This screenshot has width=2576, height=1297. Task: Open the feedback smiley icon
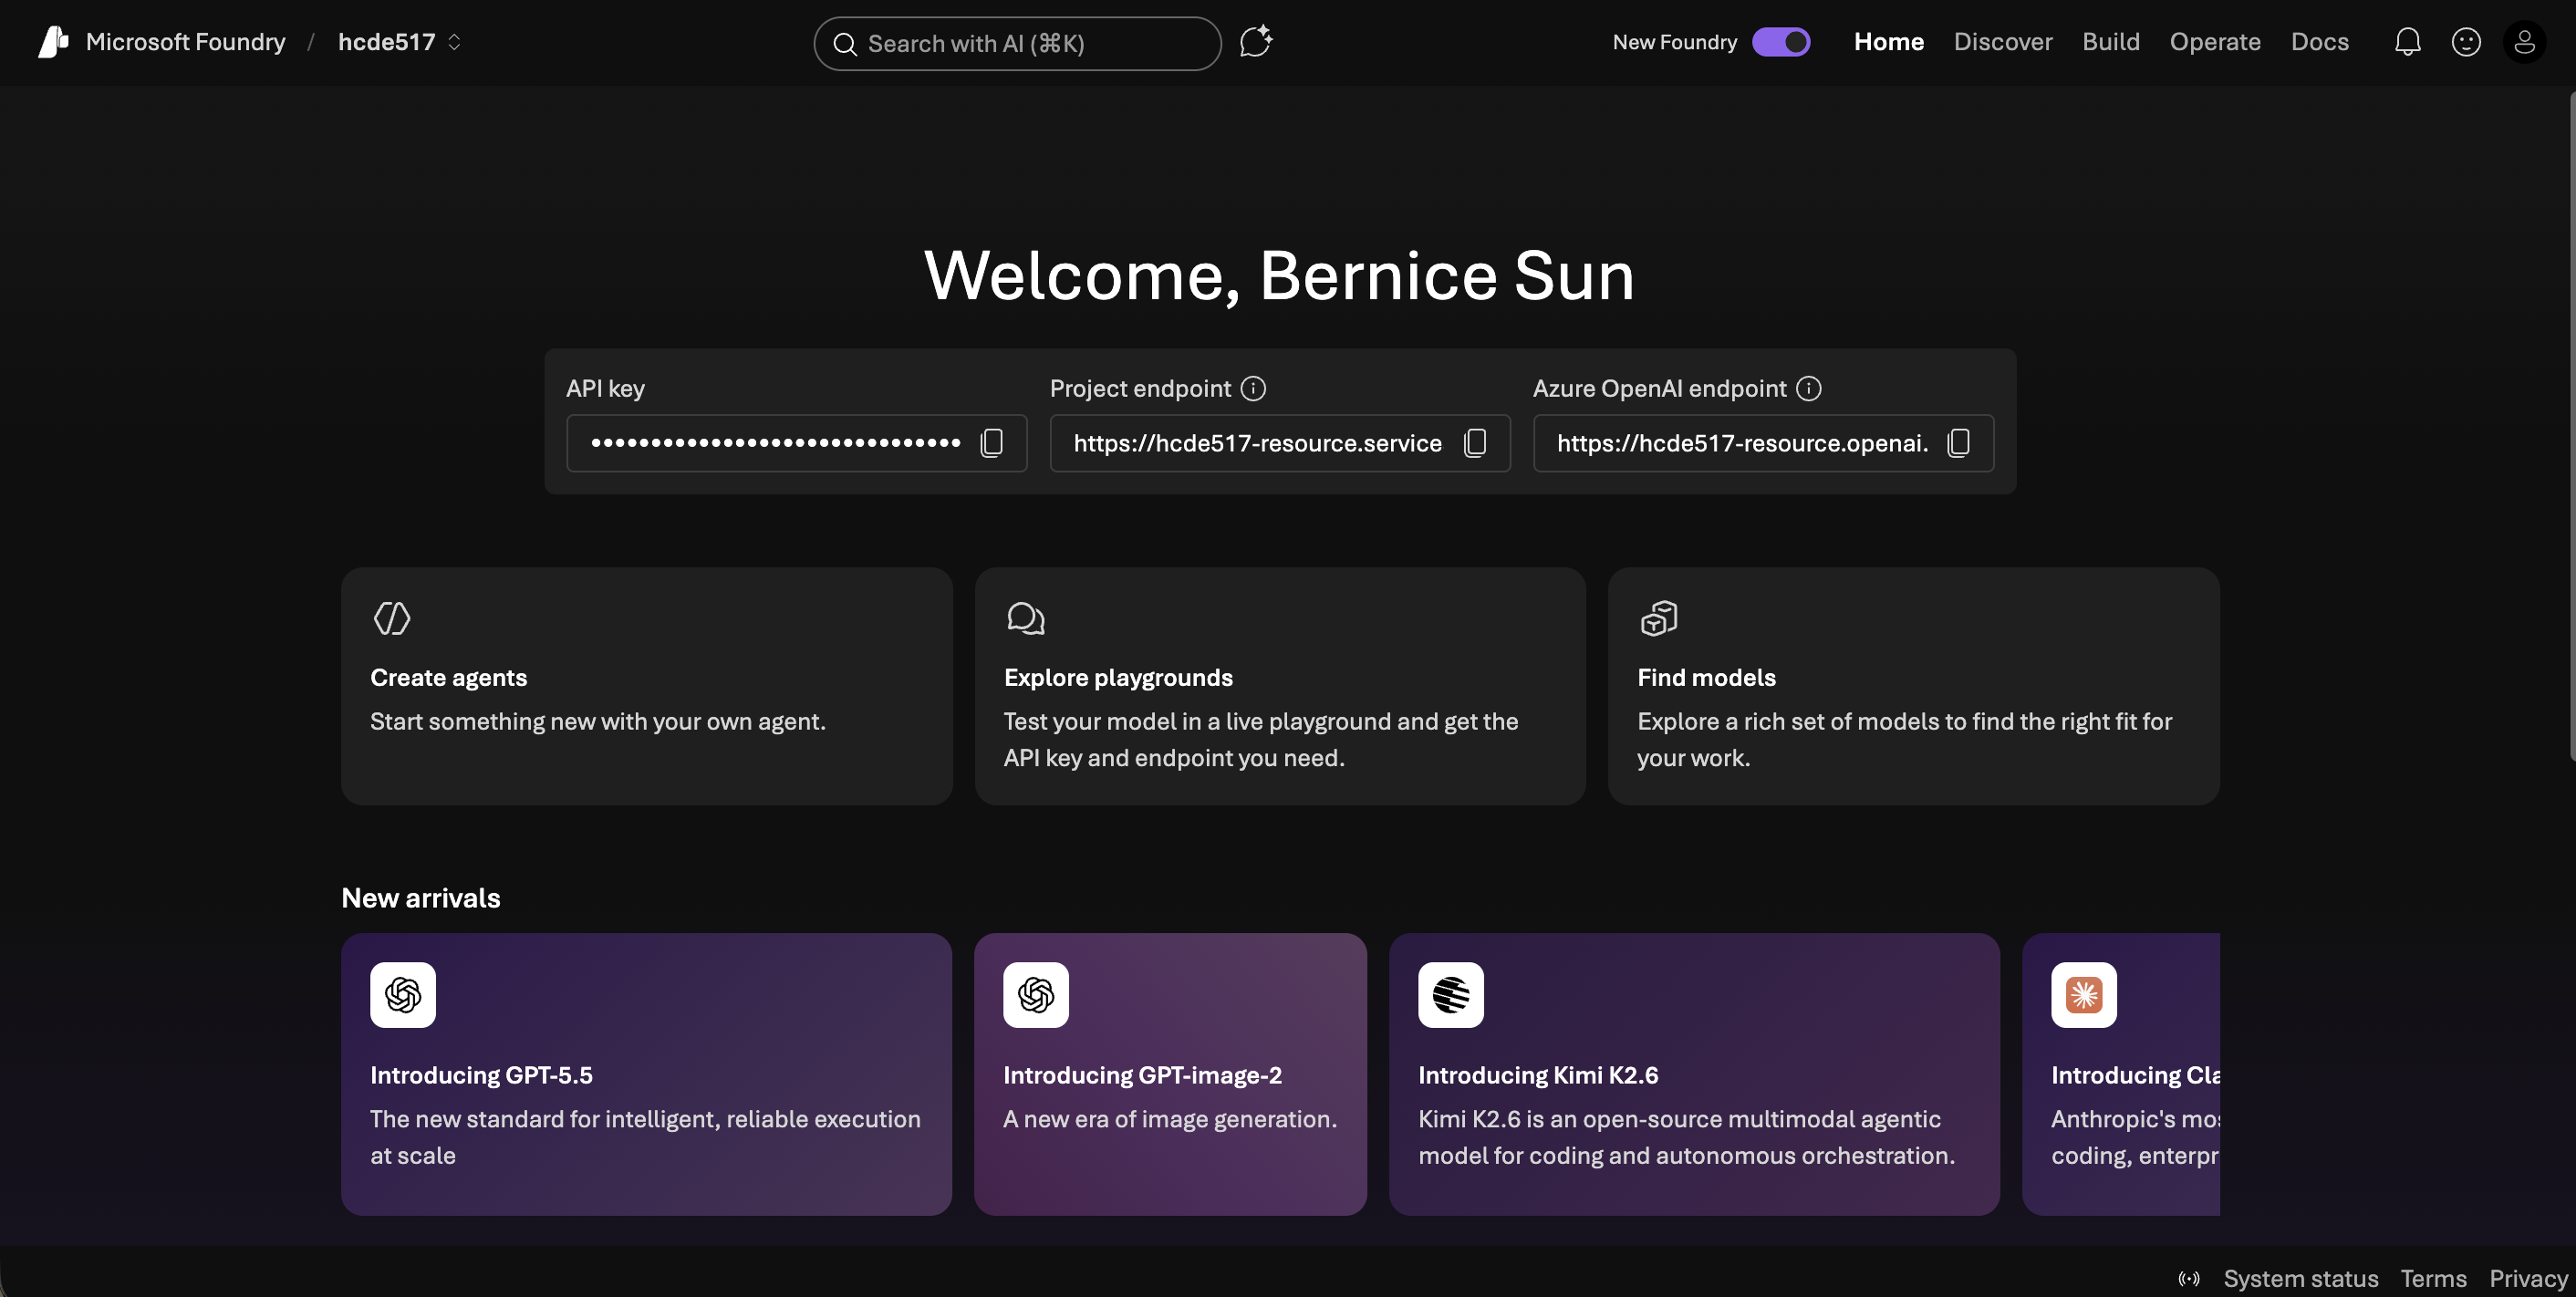2465,42
